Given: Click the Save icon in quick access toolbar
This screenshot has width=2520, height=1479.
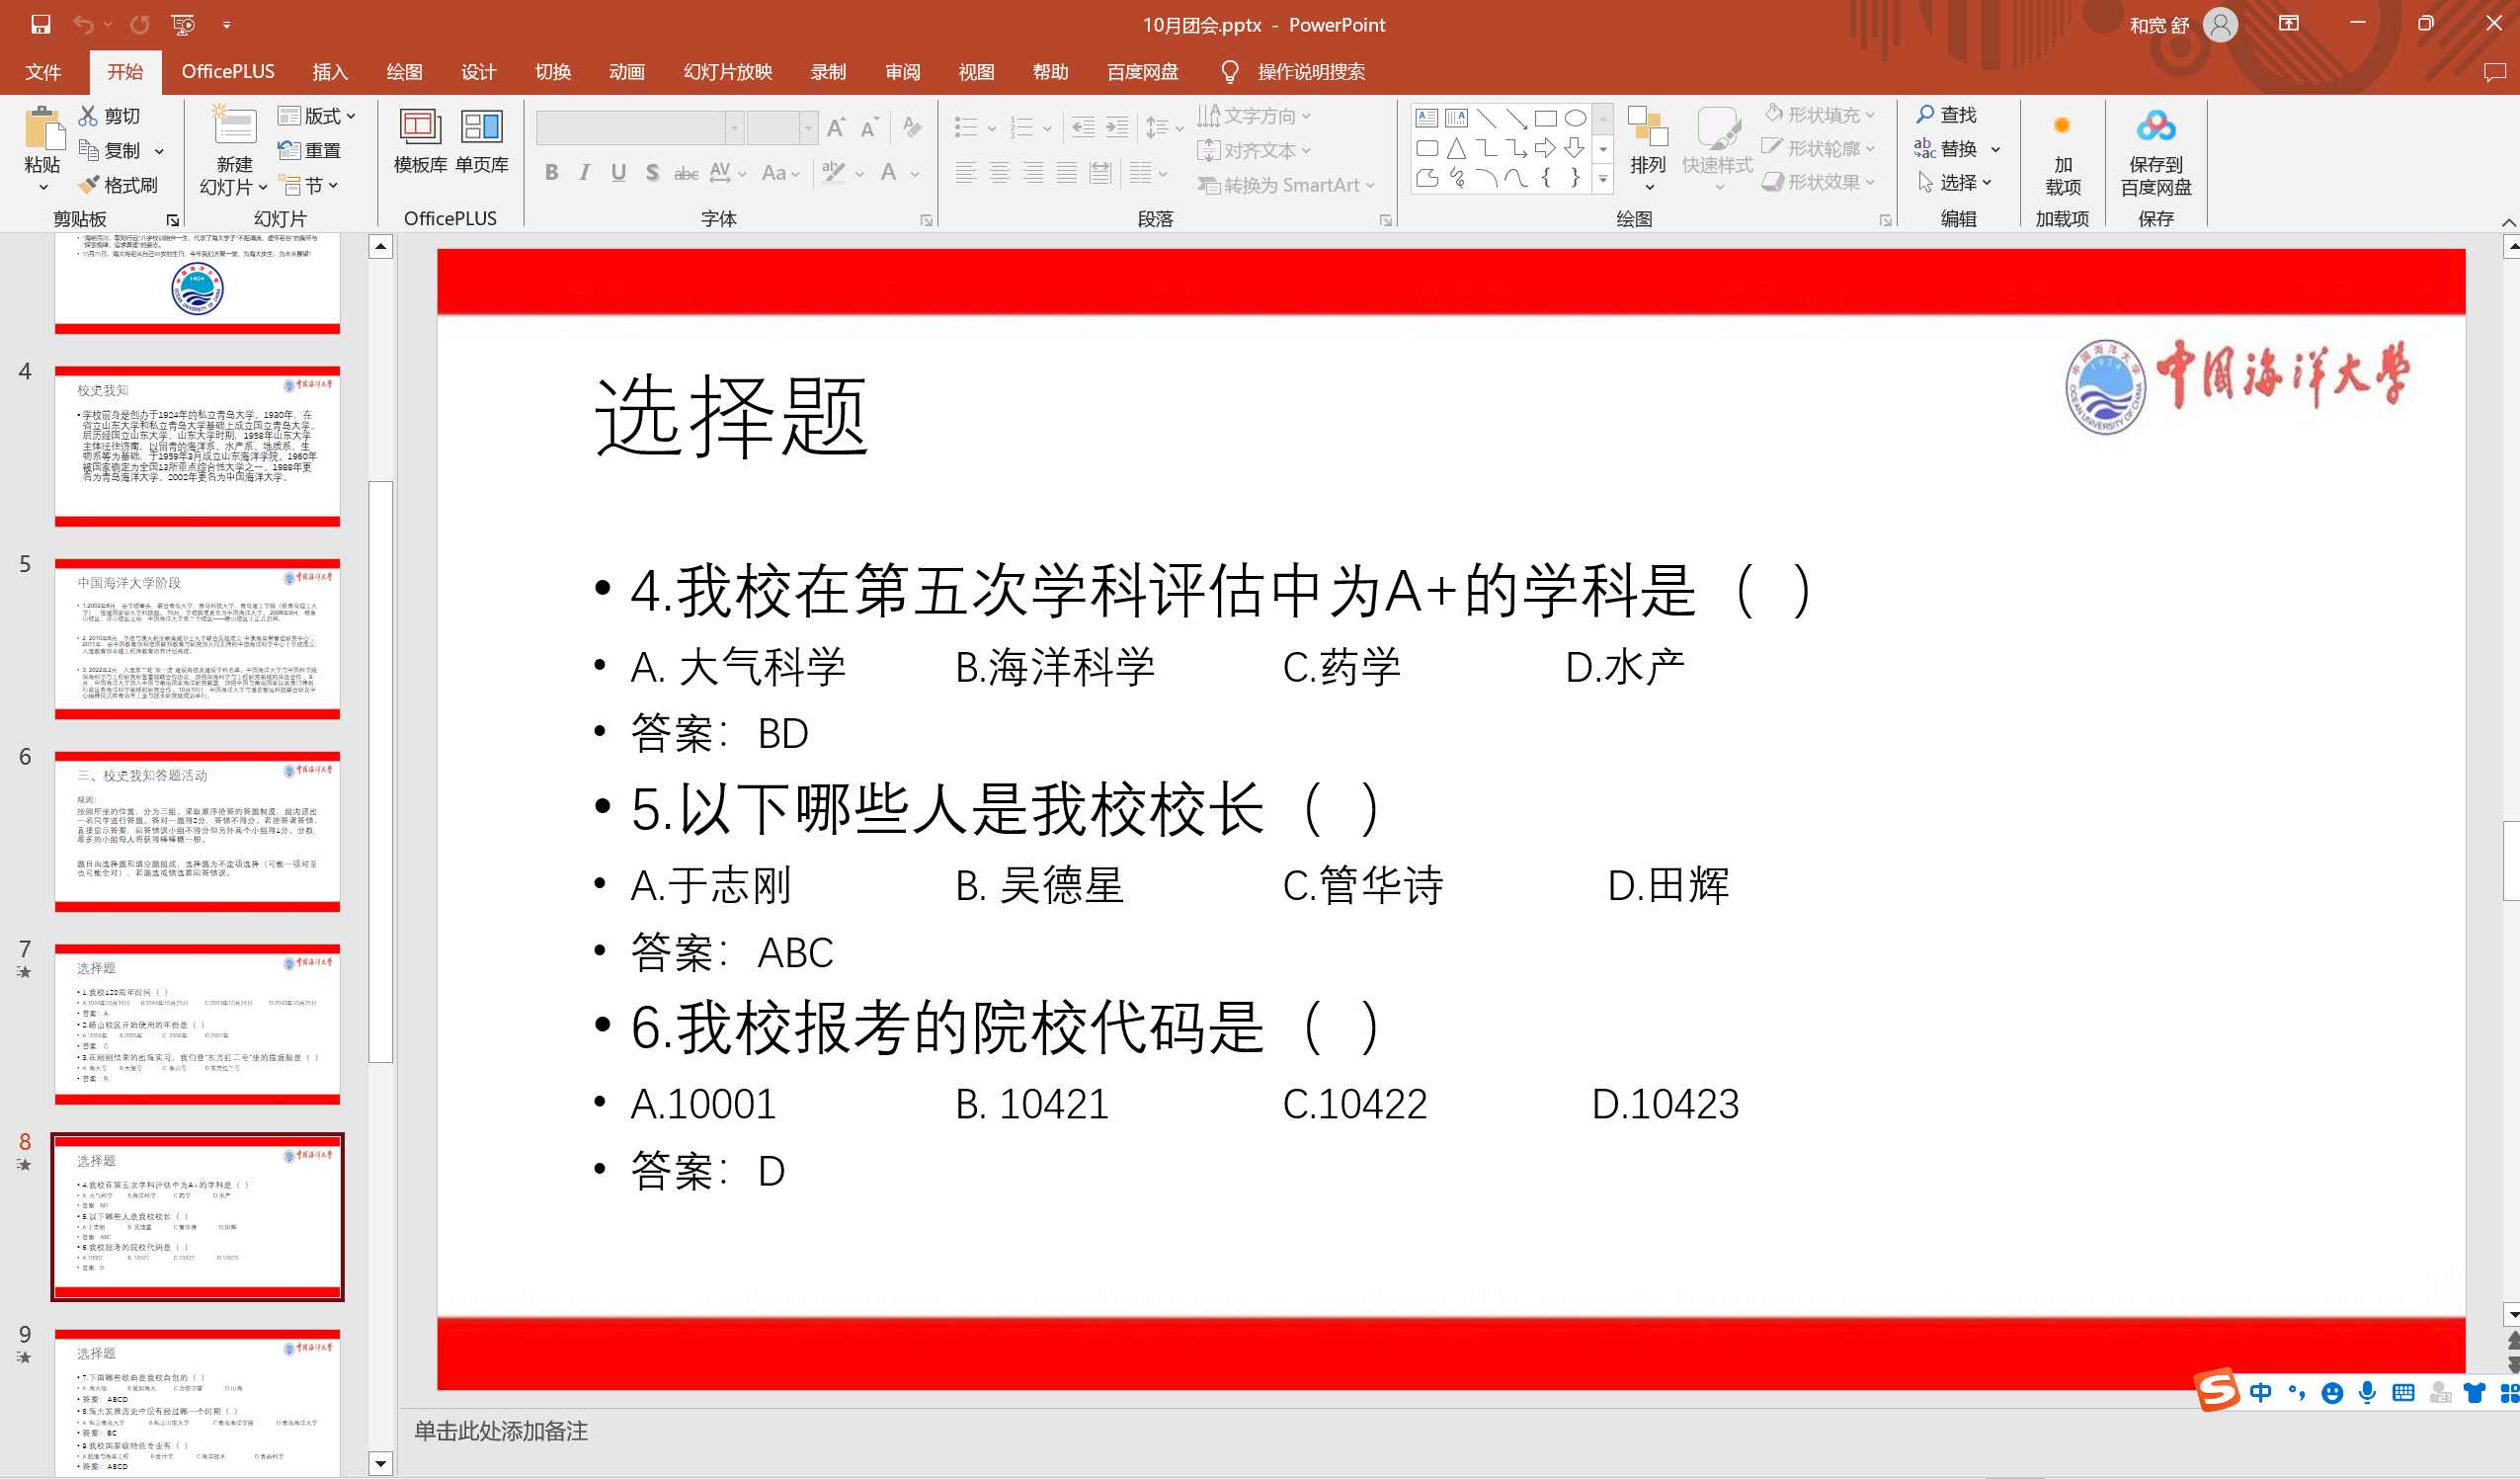Looking at the screenshot, I should pos(40,24).
